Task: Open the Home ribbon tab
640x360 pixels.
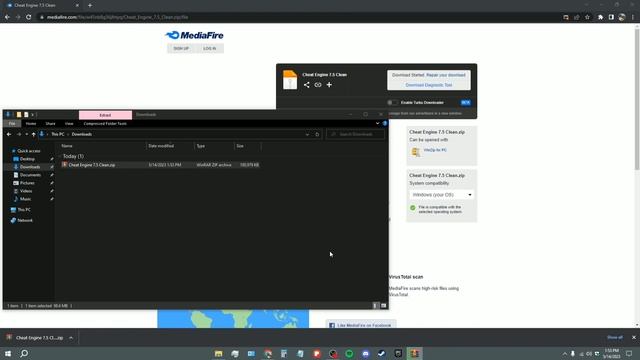Action: (31, 123)
